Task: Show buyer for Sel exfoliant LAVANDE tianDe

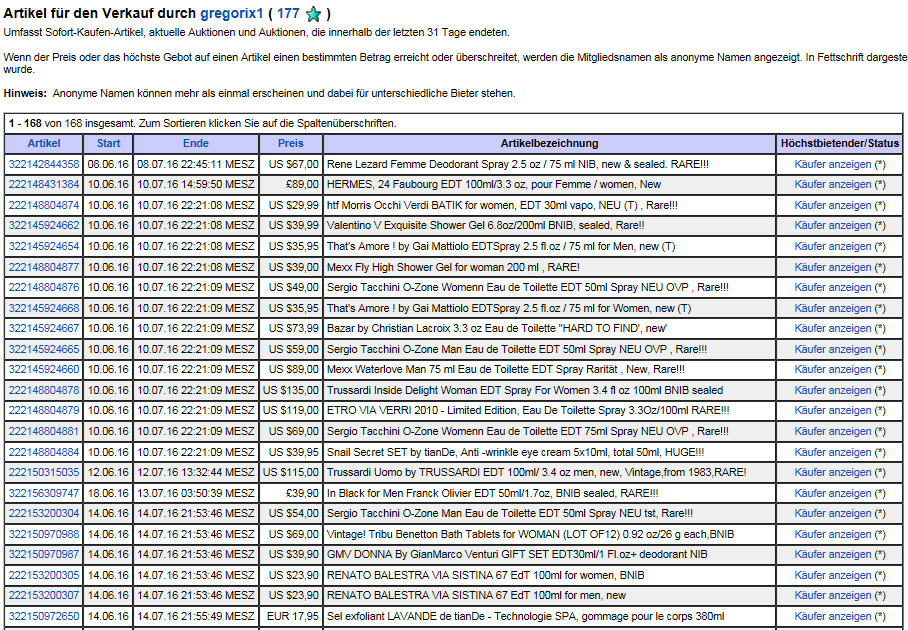Action: 833,617
